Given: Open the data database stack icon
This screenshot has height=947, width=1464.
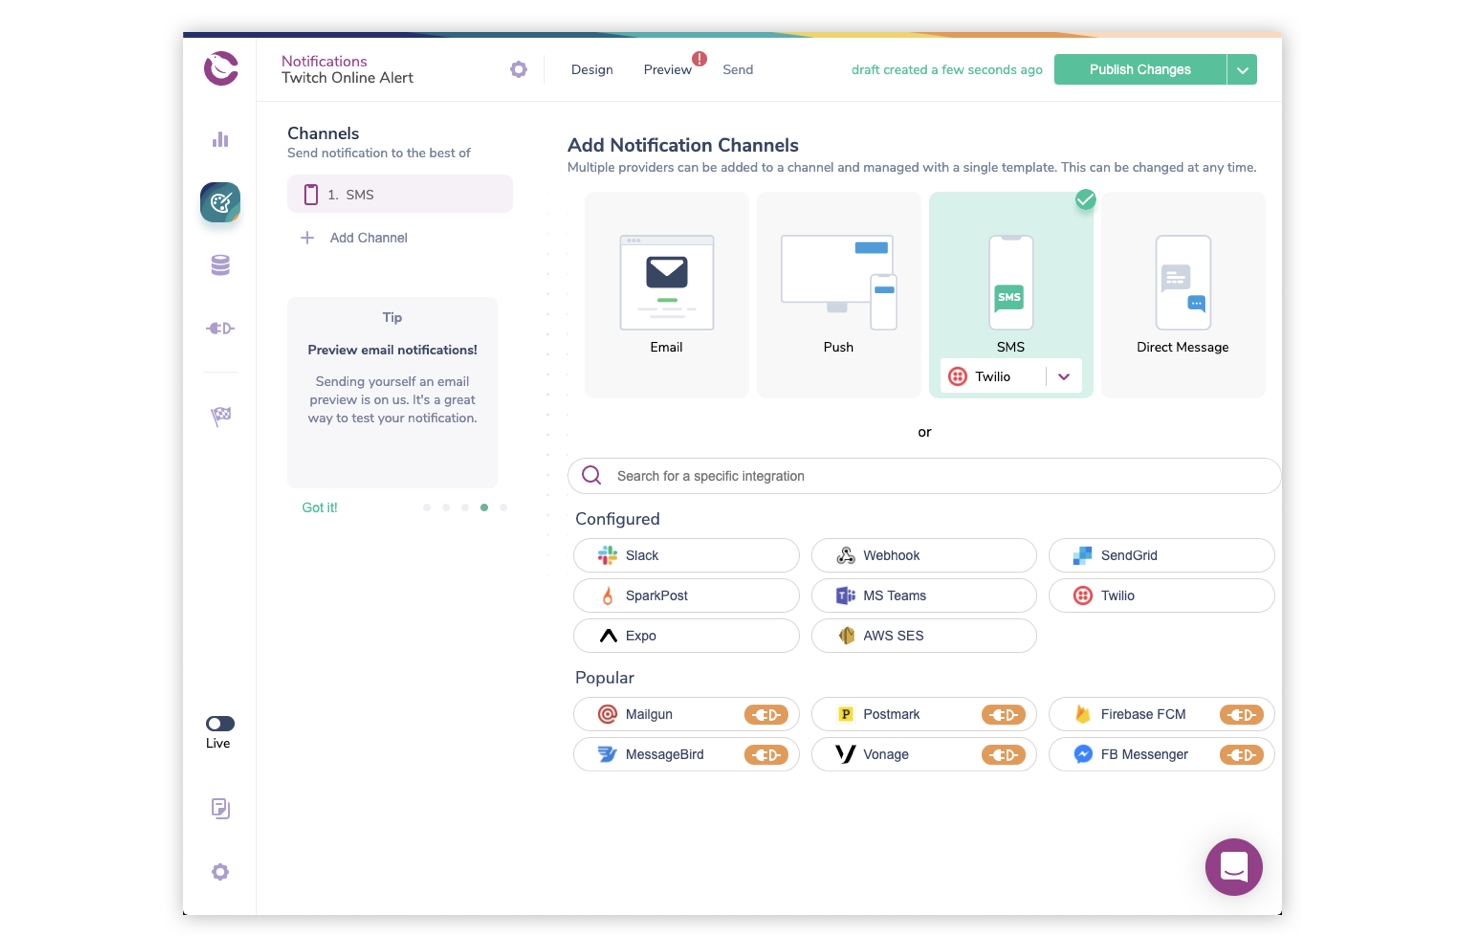Looking at the screenshot, I should tap(220, 265).
